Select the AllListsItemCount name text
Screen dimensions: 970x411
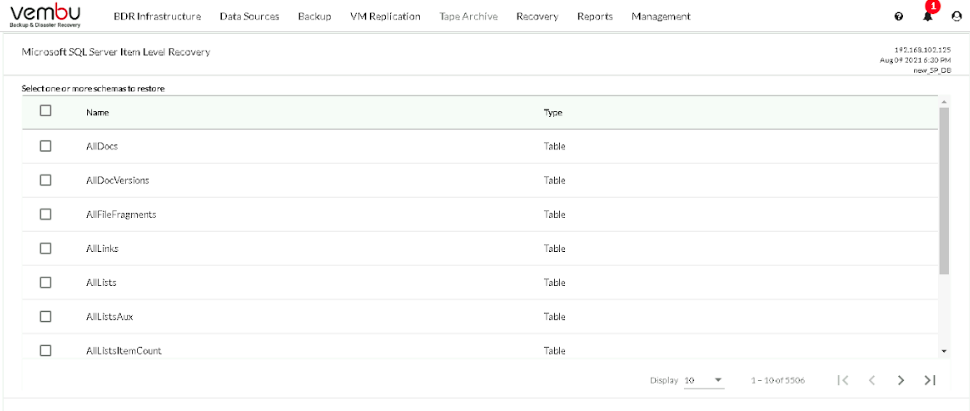coord(124,351)
